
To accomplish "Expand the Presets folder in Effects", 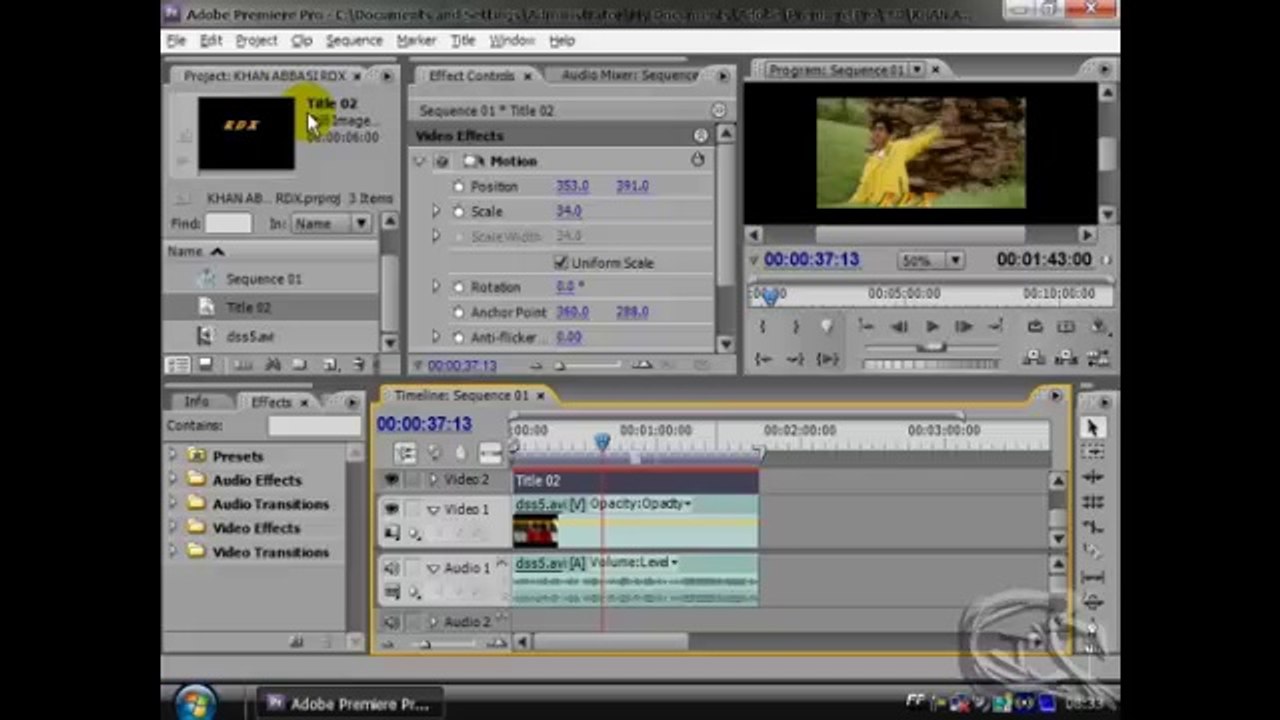I will (x=172, y=455).
